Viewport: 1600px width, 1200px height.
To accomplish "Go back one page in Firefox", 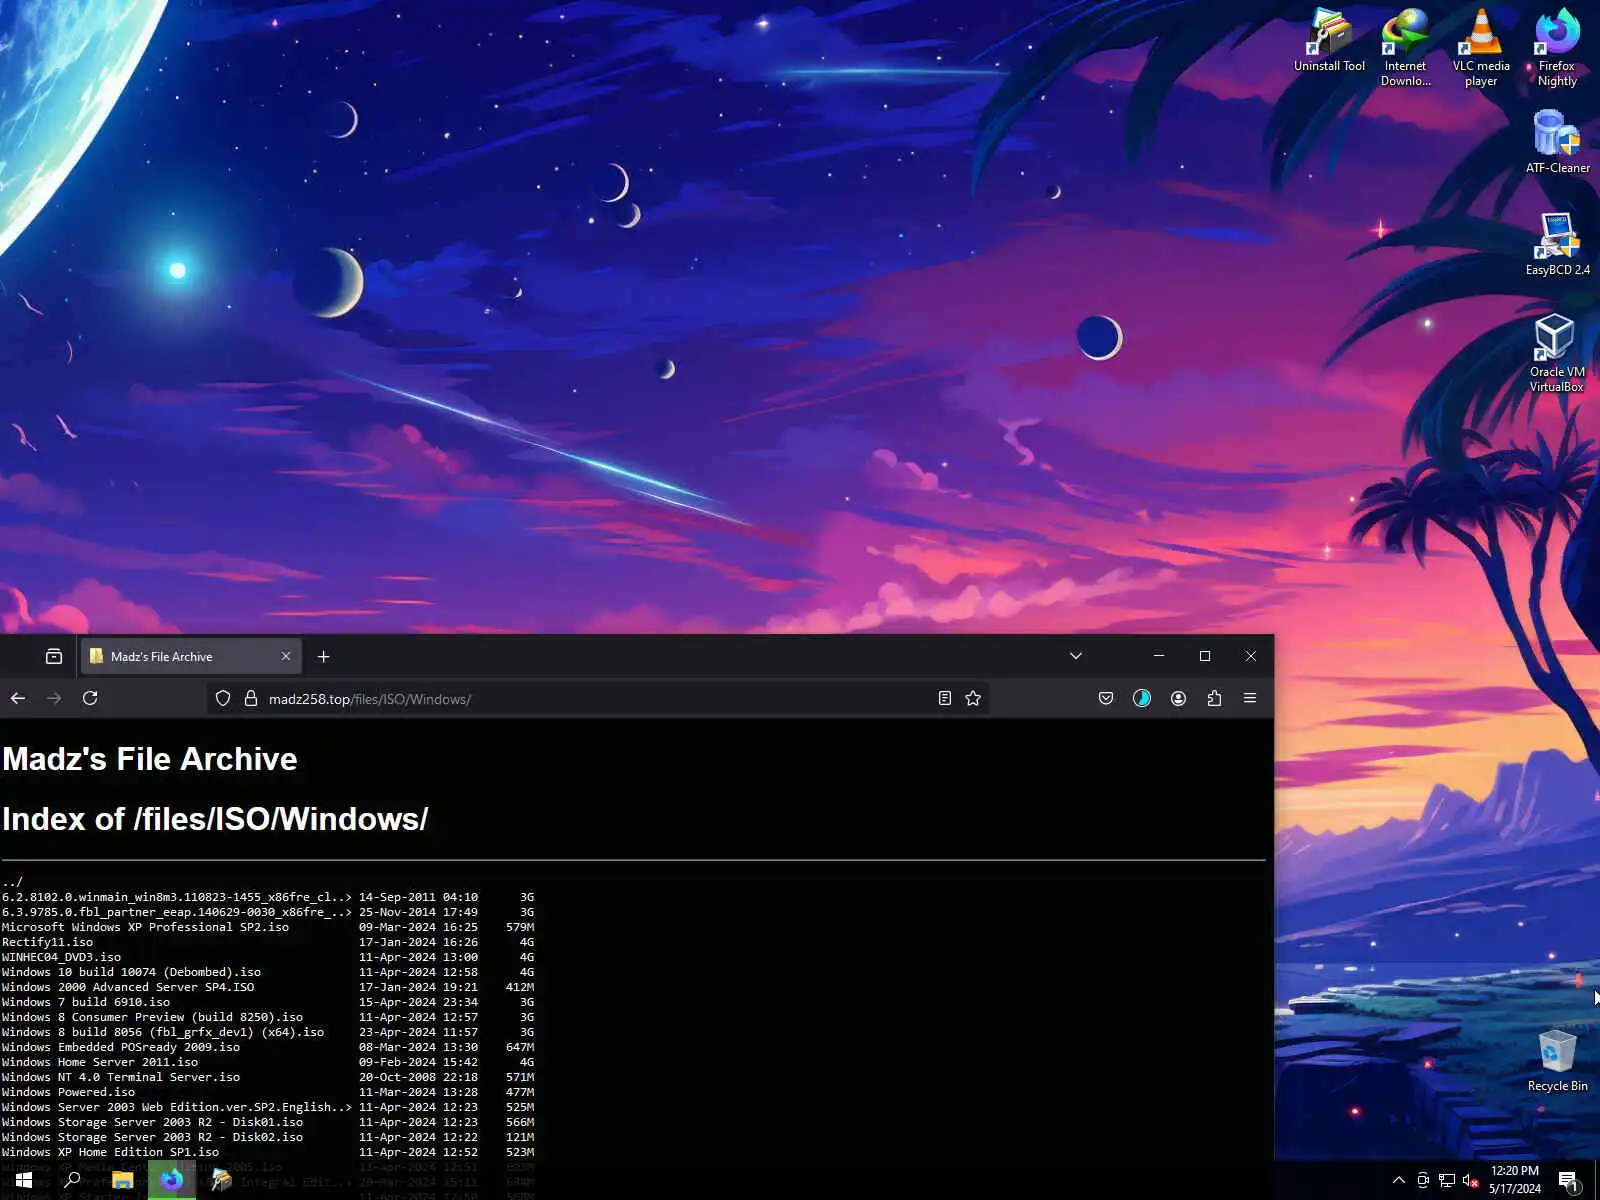I will click(x=18, y=698).
